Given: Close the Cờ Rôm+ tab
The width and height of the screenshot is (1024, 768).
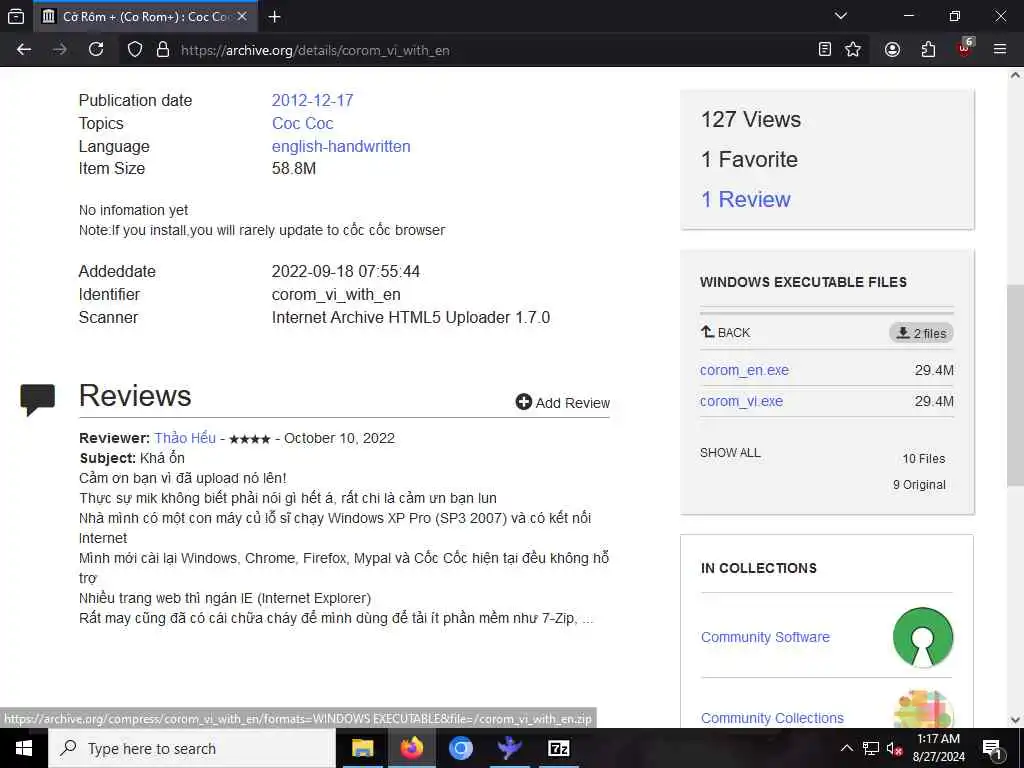Looking at the screenshot, I should click(242, 16).
